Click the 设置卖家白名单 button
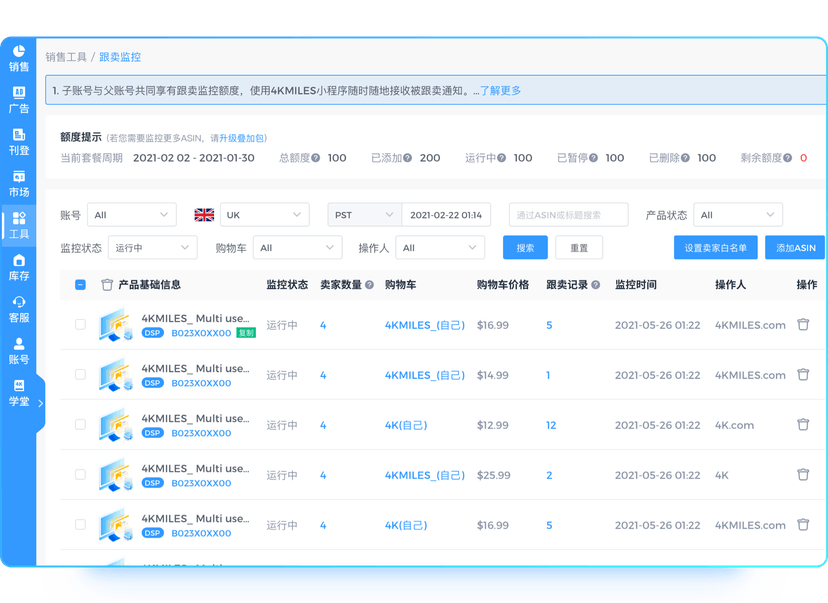The width and height of the screenshot is (828, 603). (716, 248)
